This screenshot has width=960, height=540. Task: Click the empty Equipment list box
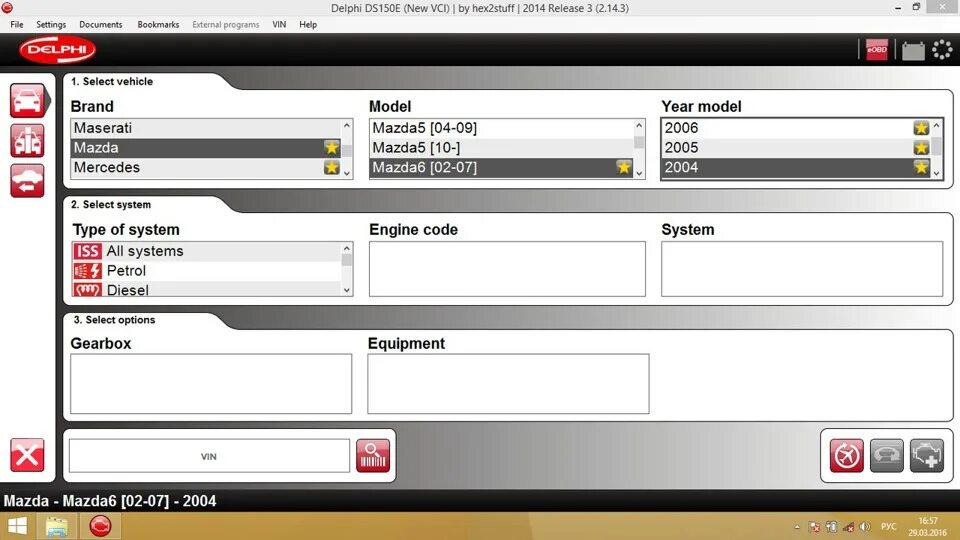pos(508,383)
